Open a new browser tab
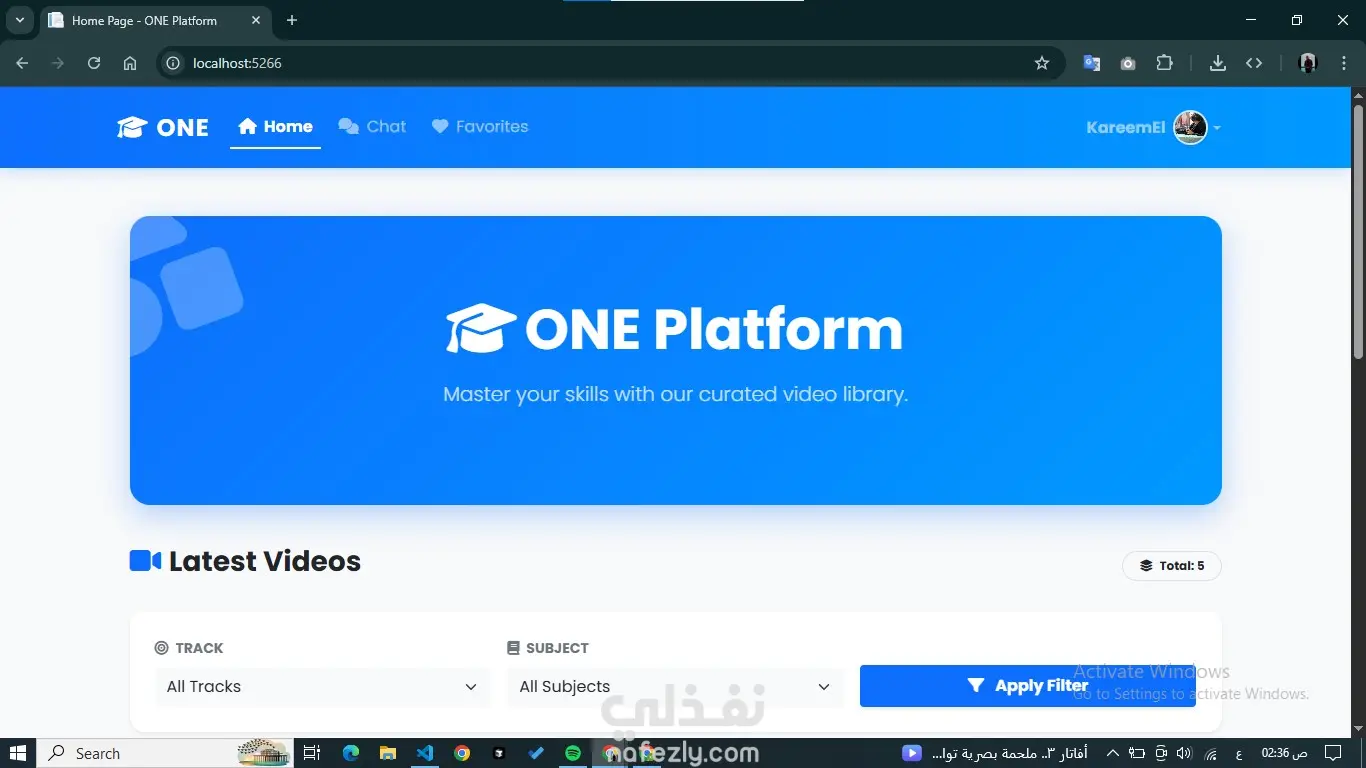The width and height of the screenshot is (1366, 768). (292, 20)
